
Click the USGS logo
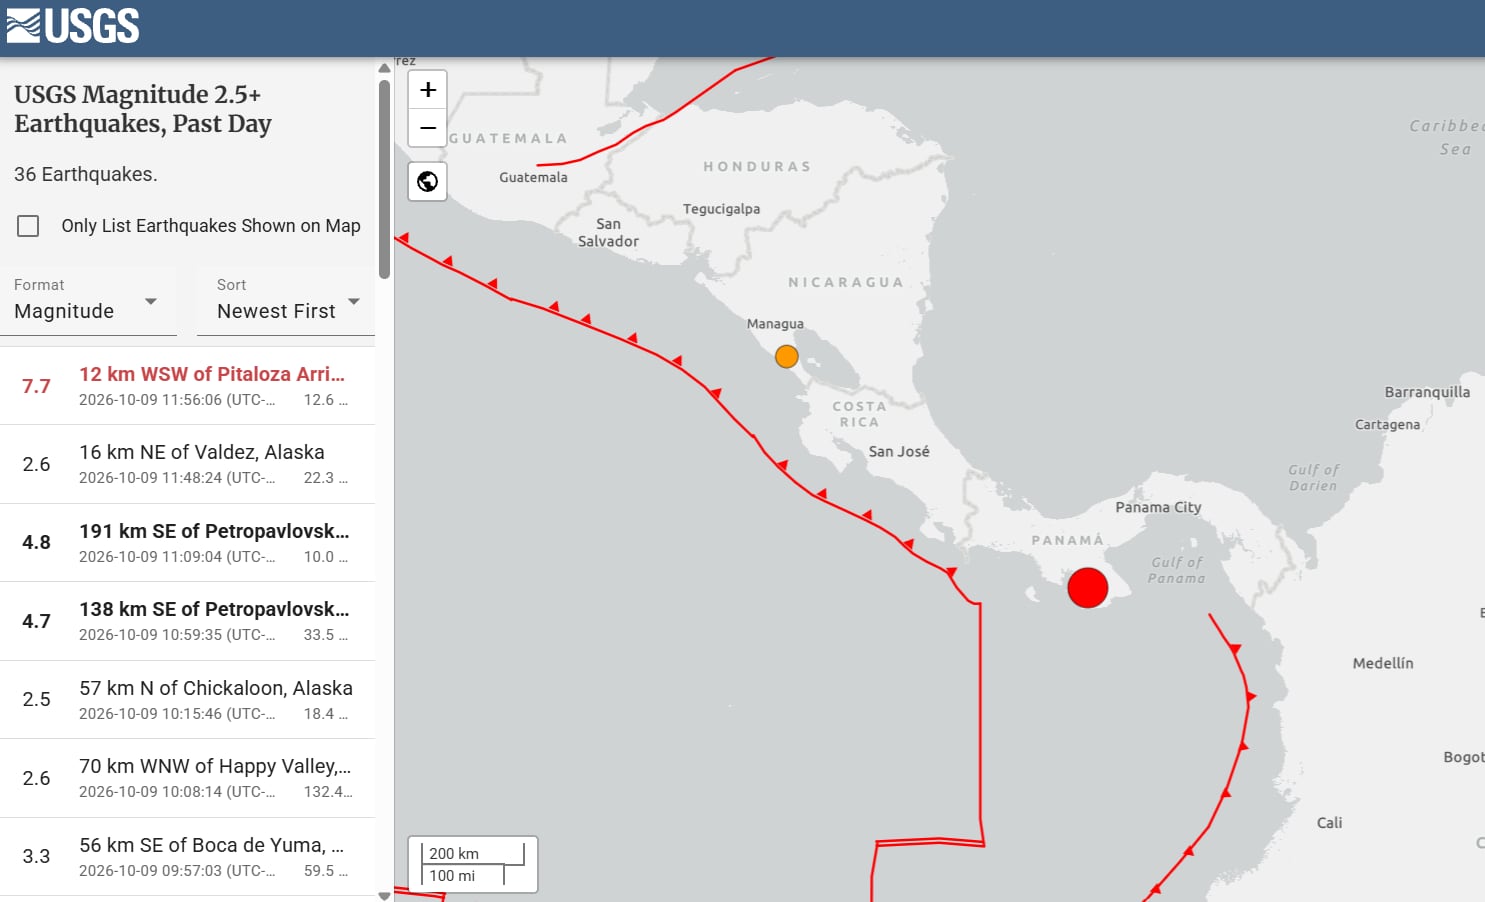(x=72, y=26)
